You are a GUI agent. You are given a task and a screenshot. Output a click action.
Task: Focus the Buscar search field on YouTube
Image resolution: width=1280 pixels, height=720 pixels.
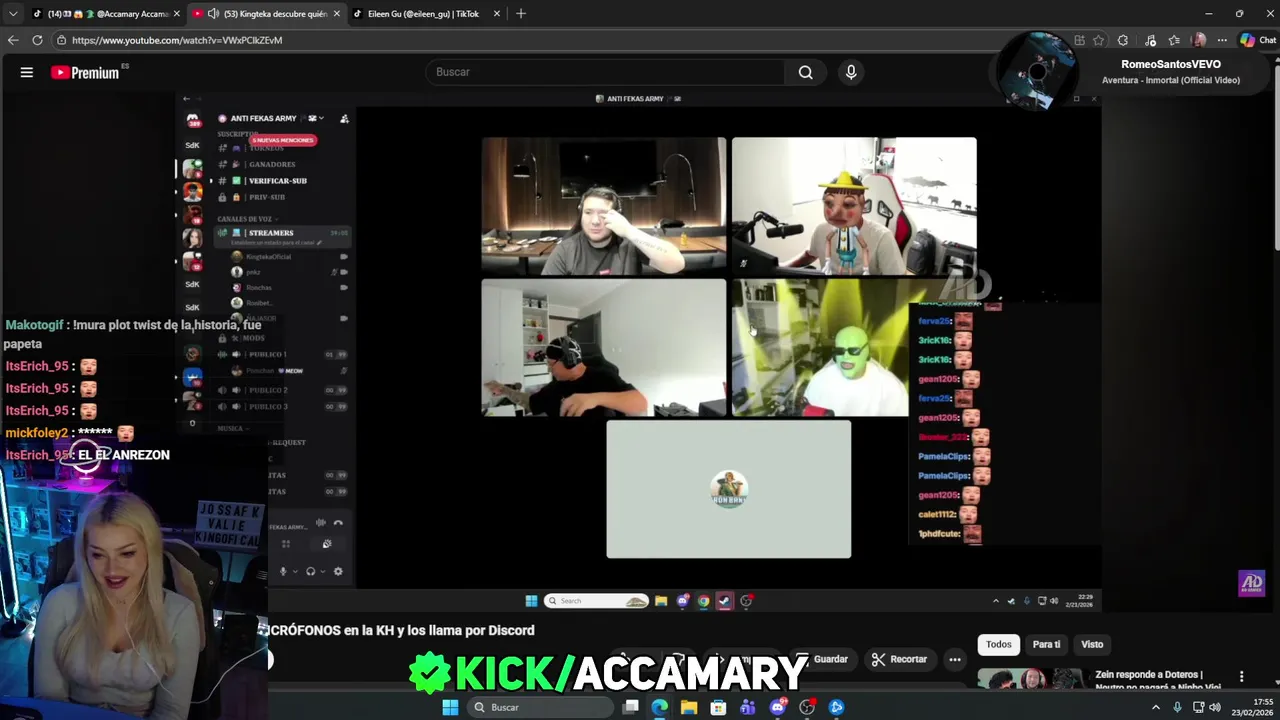[x=605, y=72]
